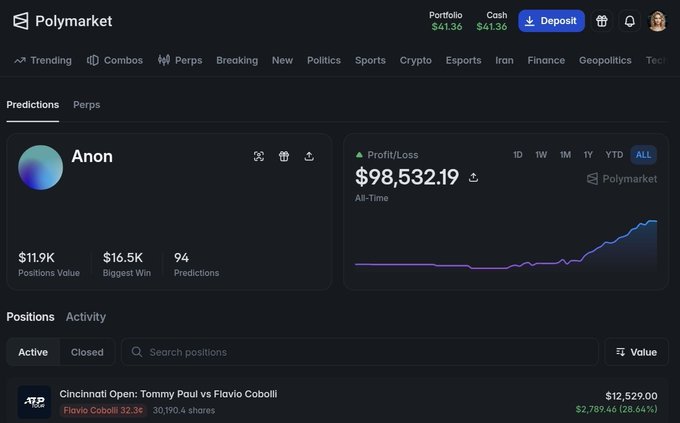Open the notifications bell
This screenshot has width=680, height=423.
point(630,21)
